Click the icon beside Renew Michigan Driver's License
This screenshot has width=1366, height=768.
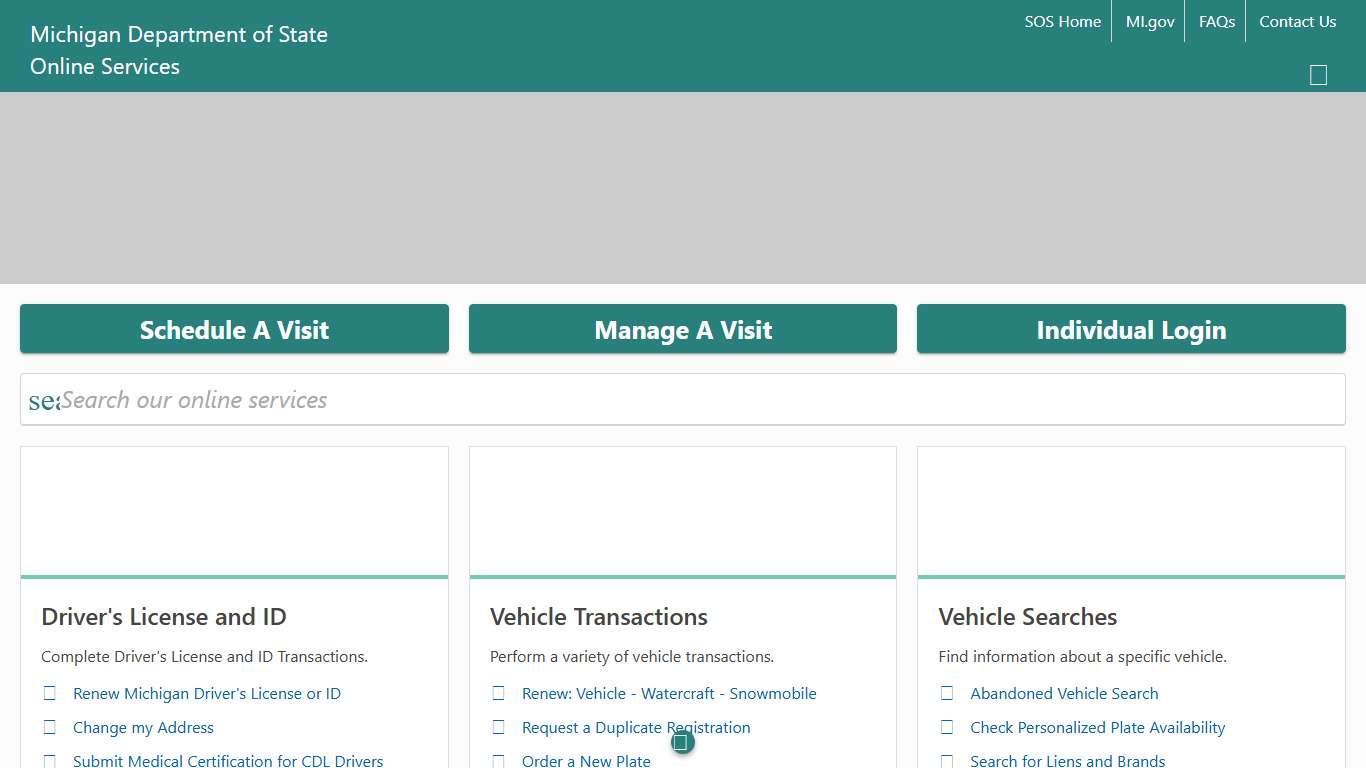(x=50, y=693)
